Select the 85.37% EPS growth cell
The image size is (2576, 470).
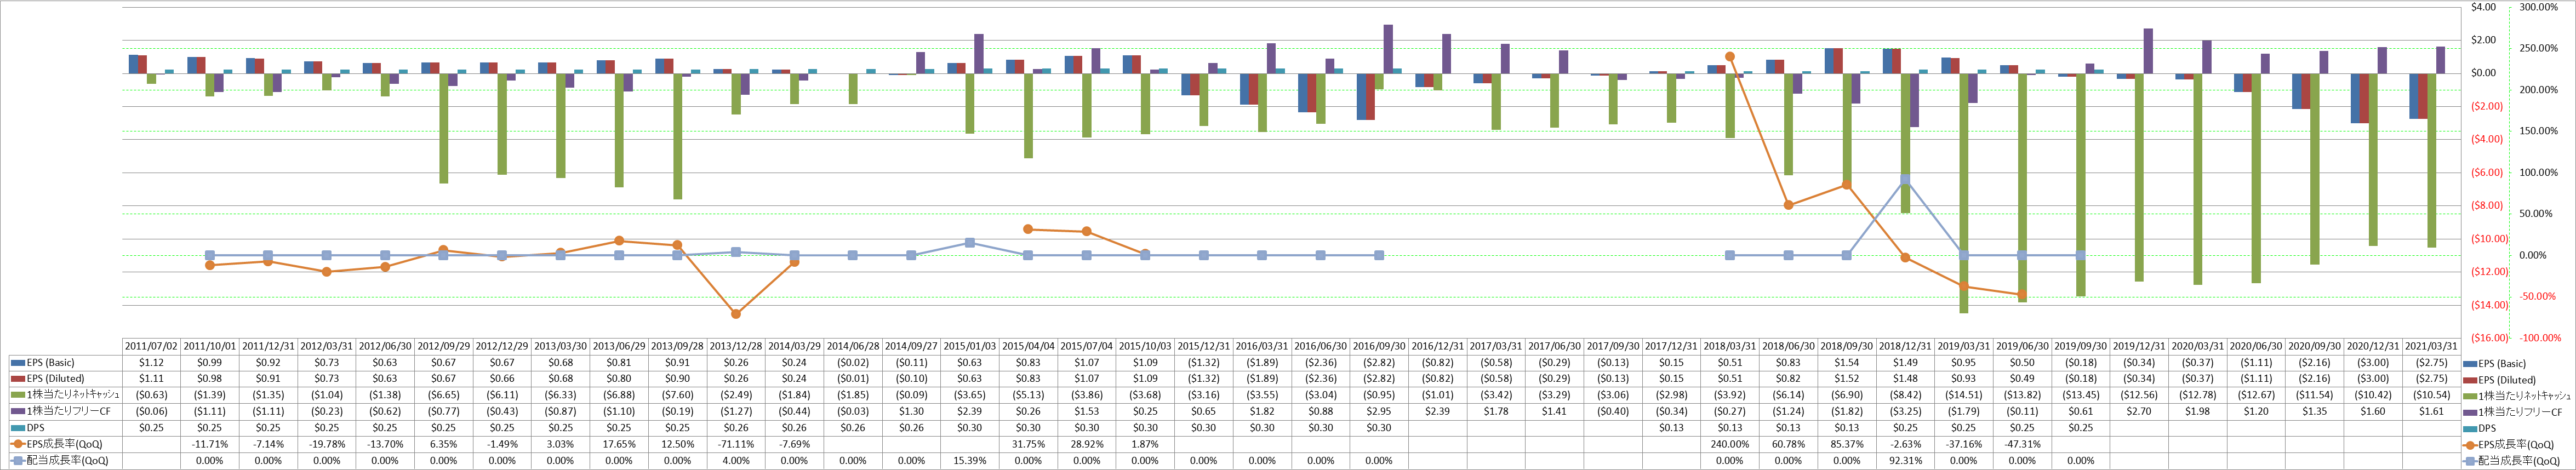pos(1846,444)
